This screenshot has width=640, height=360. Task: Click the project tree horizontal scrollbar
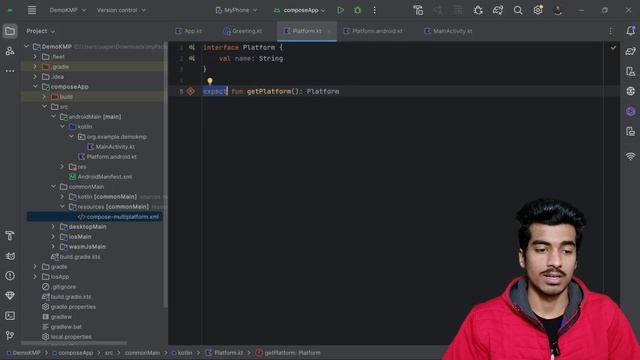[74, 343]
